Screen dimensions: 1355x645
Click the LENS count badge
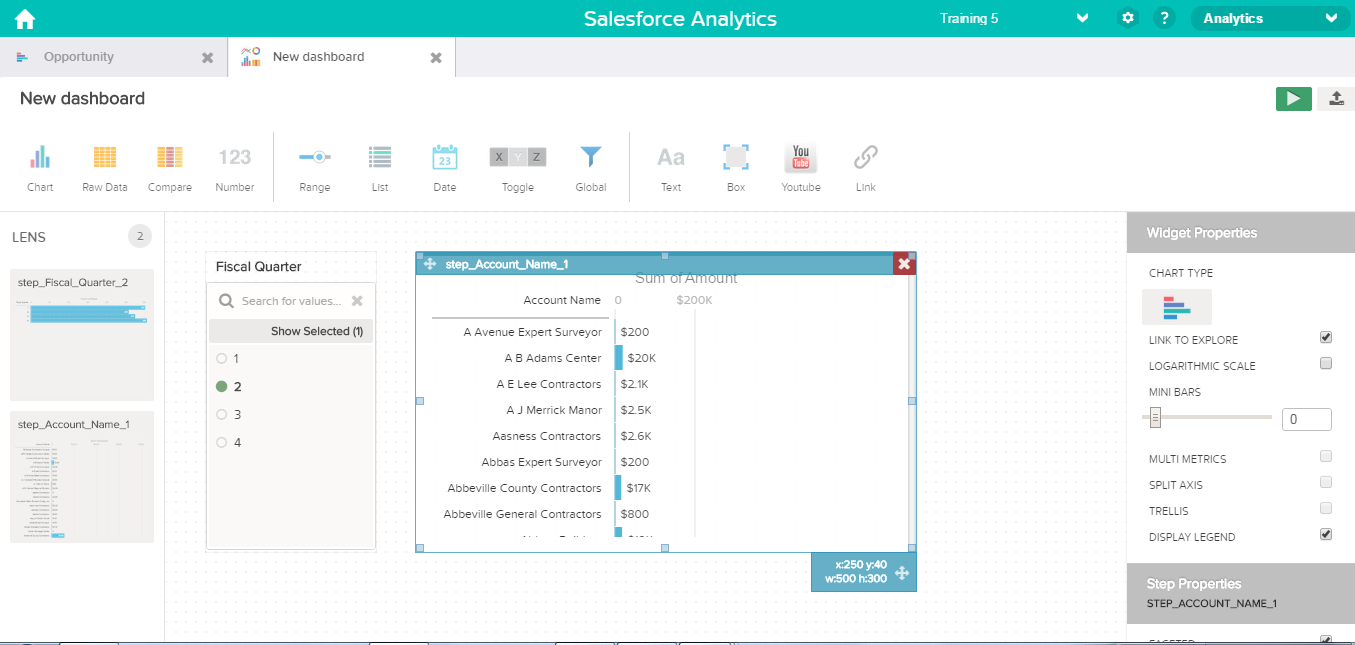click(140, 237)
